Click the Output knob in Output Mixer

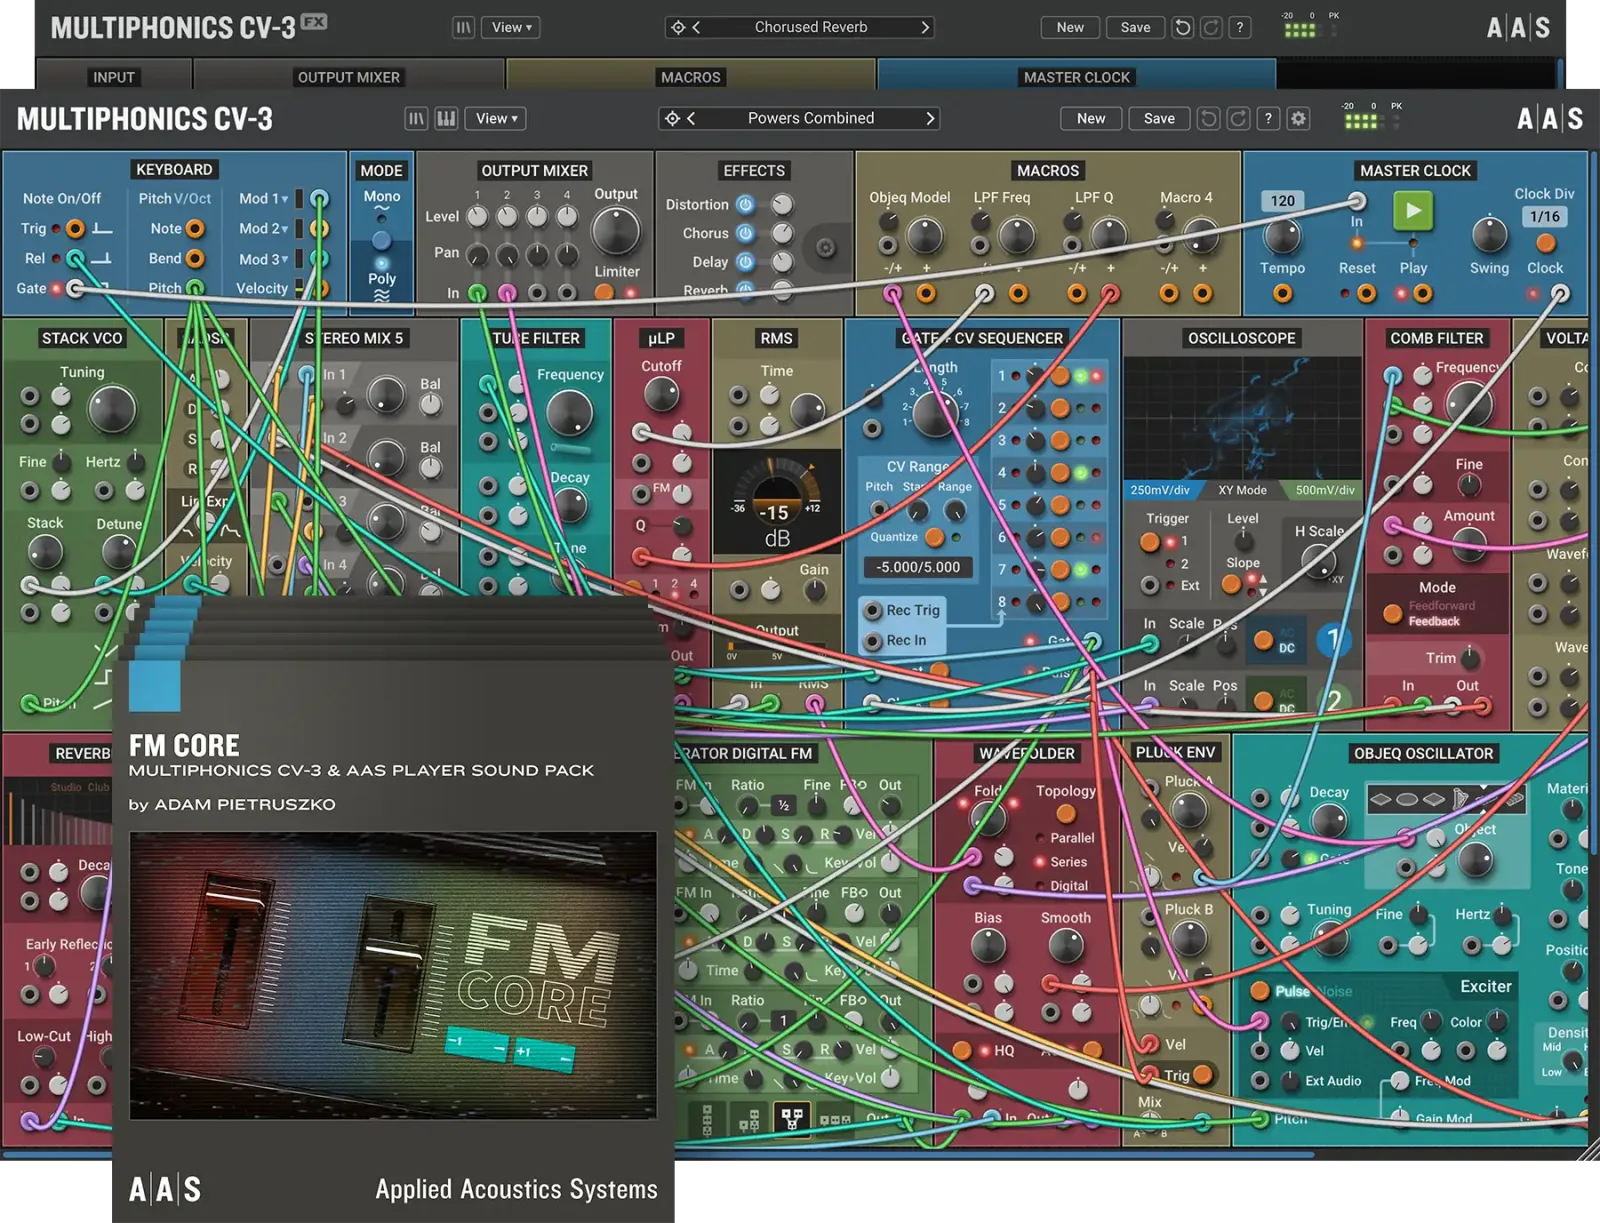pos(616,231)
